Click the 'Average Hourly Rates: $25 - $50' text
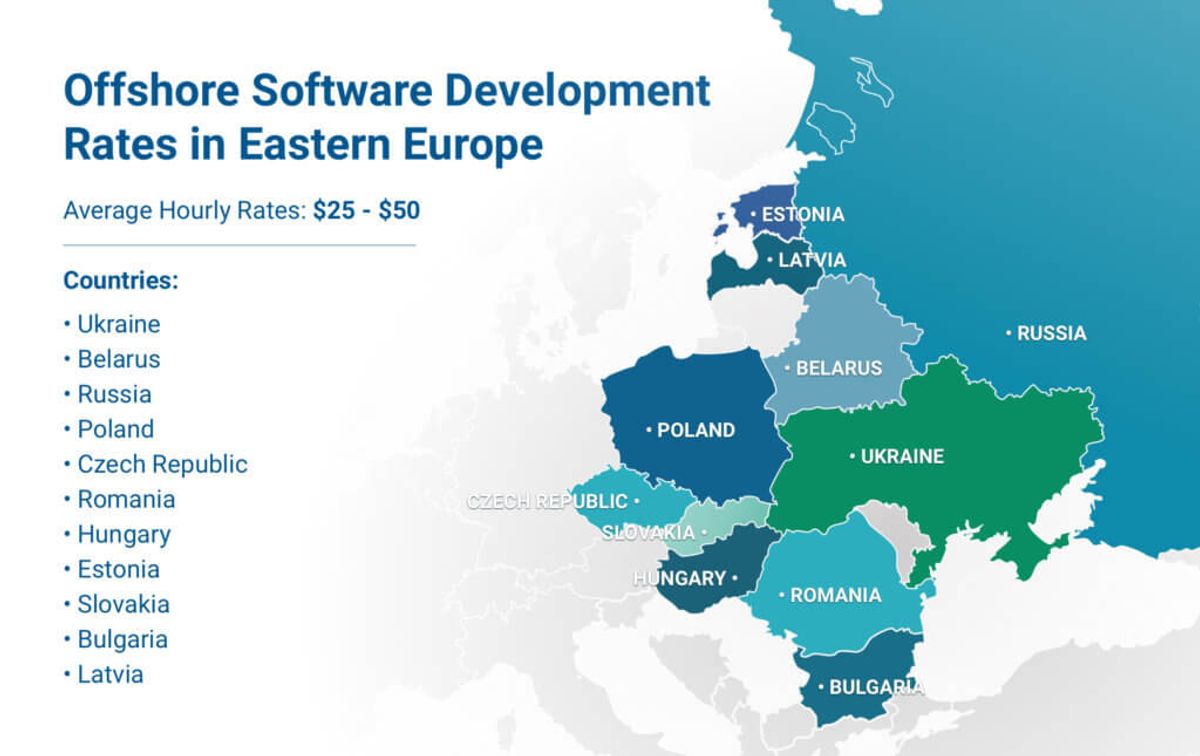1200x756 pixels. (241, 212)
